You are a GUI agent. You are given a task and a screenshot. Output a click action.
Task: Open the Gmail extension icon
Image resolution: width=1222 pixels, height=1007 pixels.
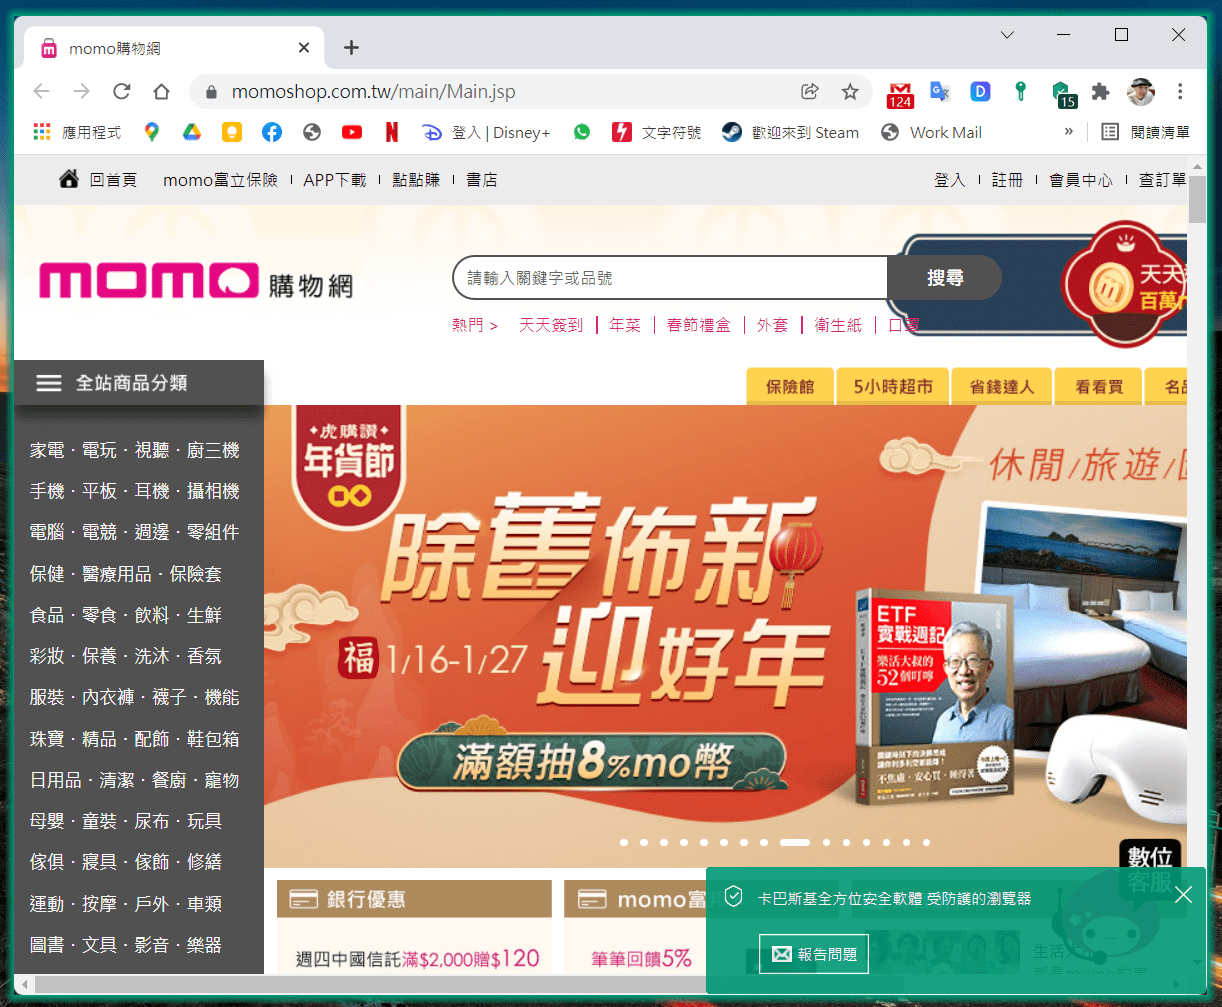pyautogui.click(x=900, y=93)
